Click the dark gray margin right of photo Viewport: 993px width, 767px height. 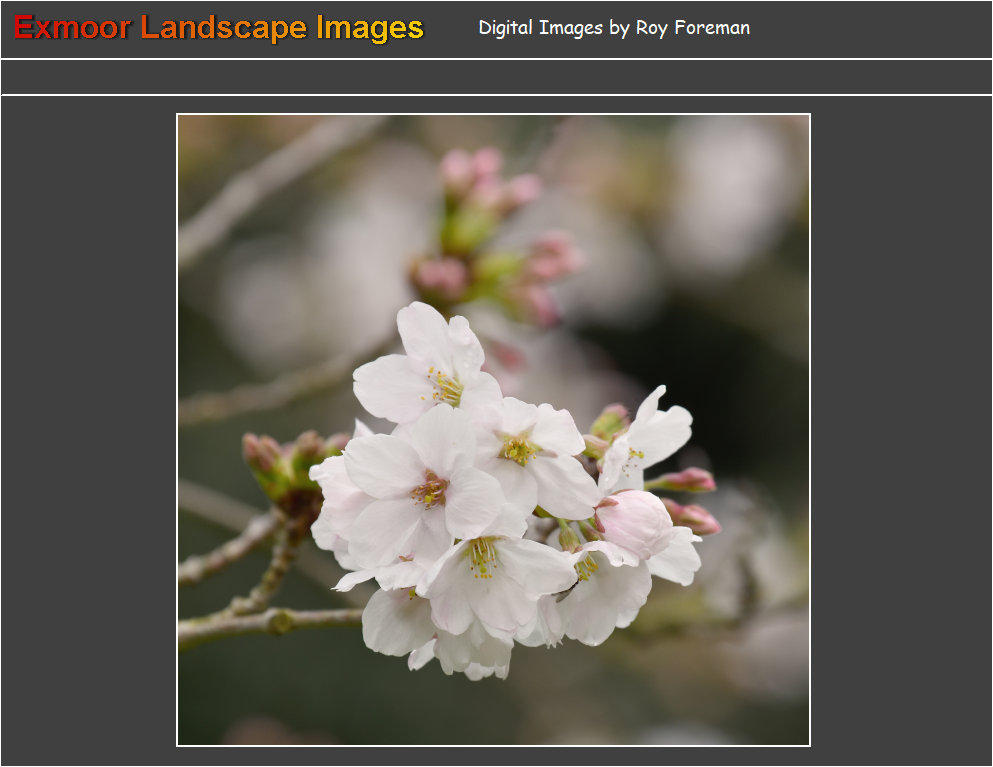tap(900, 430)
